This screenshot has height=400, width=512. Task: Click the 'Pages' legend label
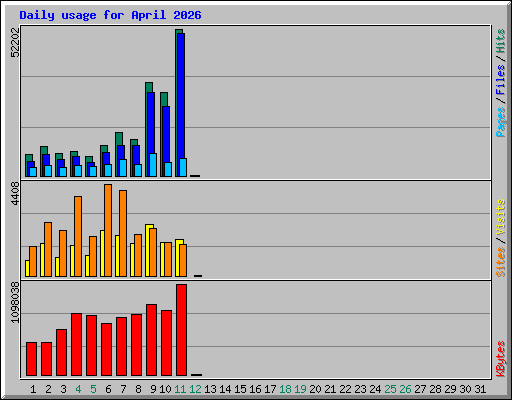500,122
